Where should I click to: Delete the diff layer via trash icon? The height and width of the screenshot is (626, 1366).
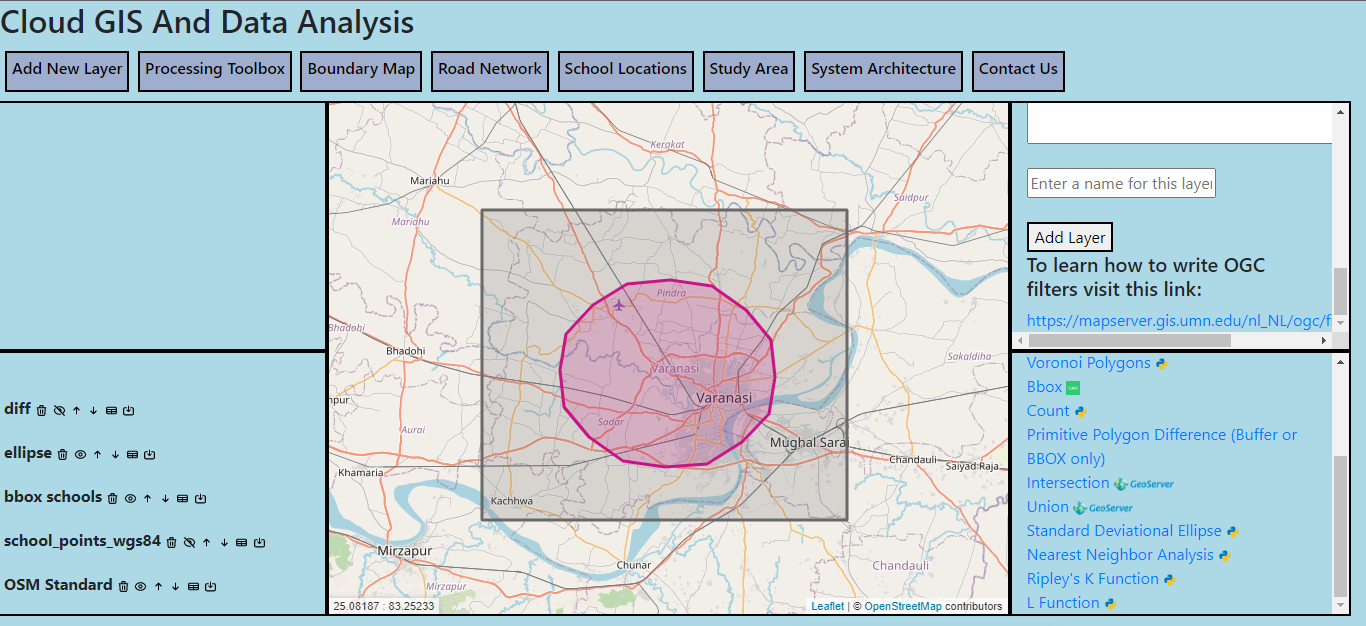coord(42,410)
